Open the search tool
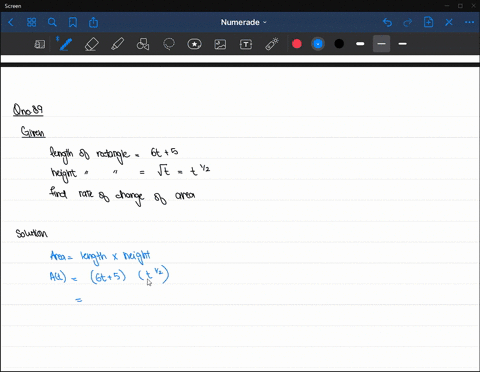The image size is (480, 372). click(52, 22)
